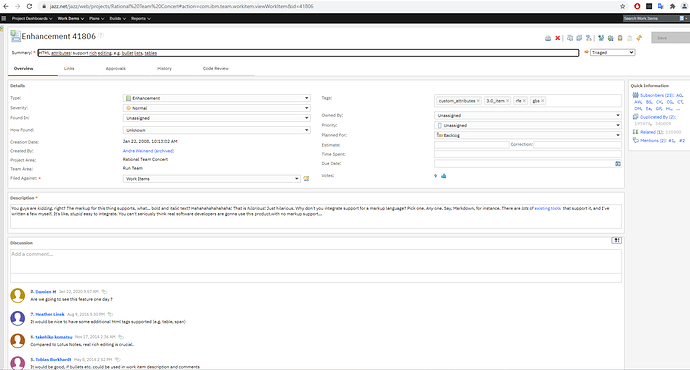Open the Work Items menu
This screenshot has width=690, height=370.
[x=70, y=18]
